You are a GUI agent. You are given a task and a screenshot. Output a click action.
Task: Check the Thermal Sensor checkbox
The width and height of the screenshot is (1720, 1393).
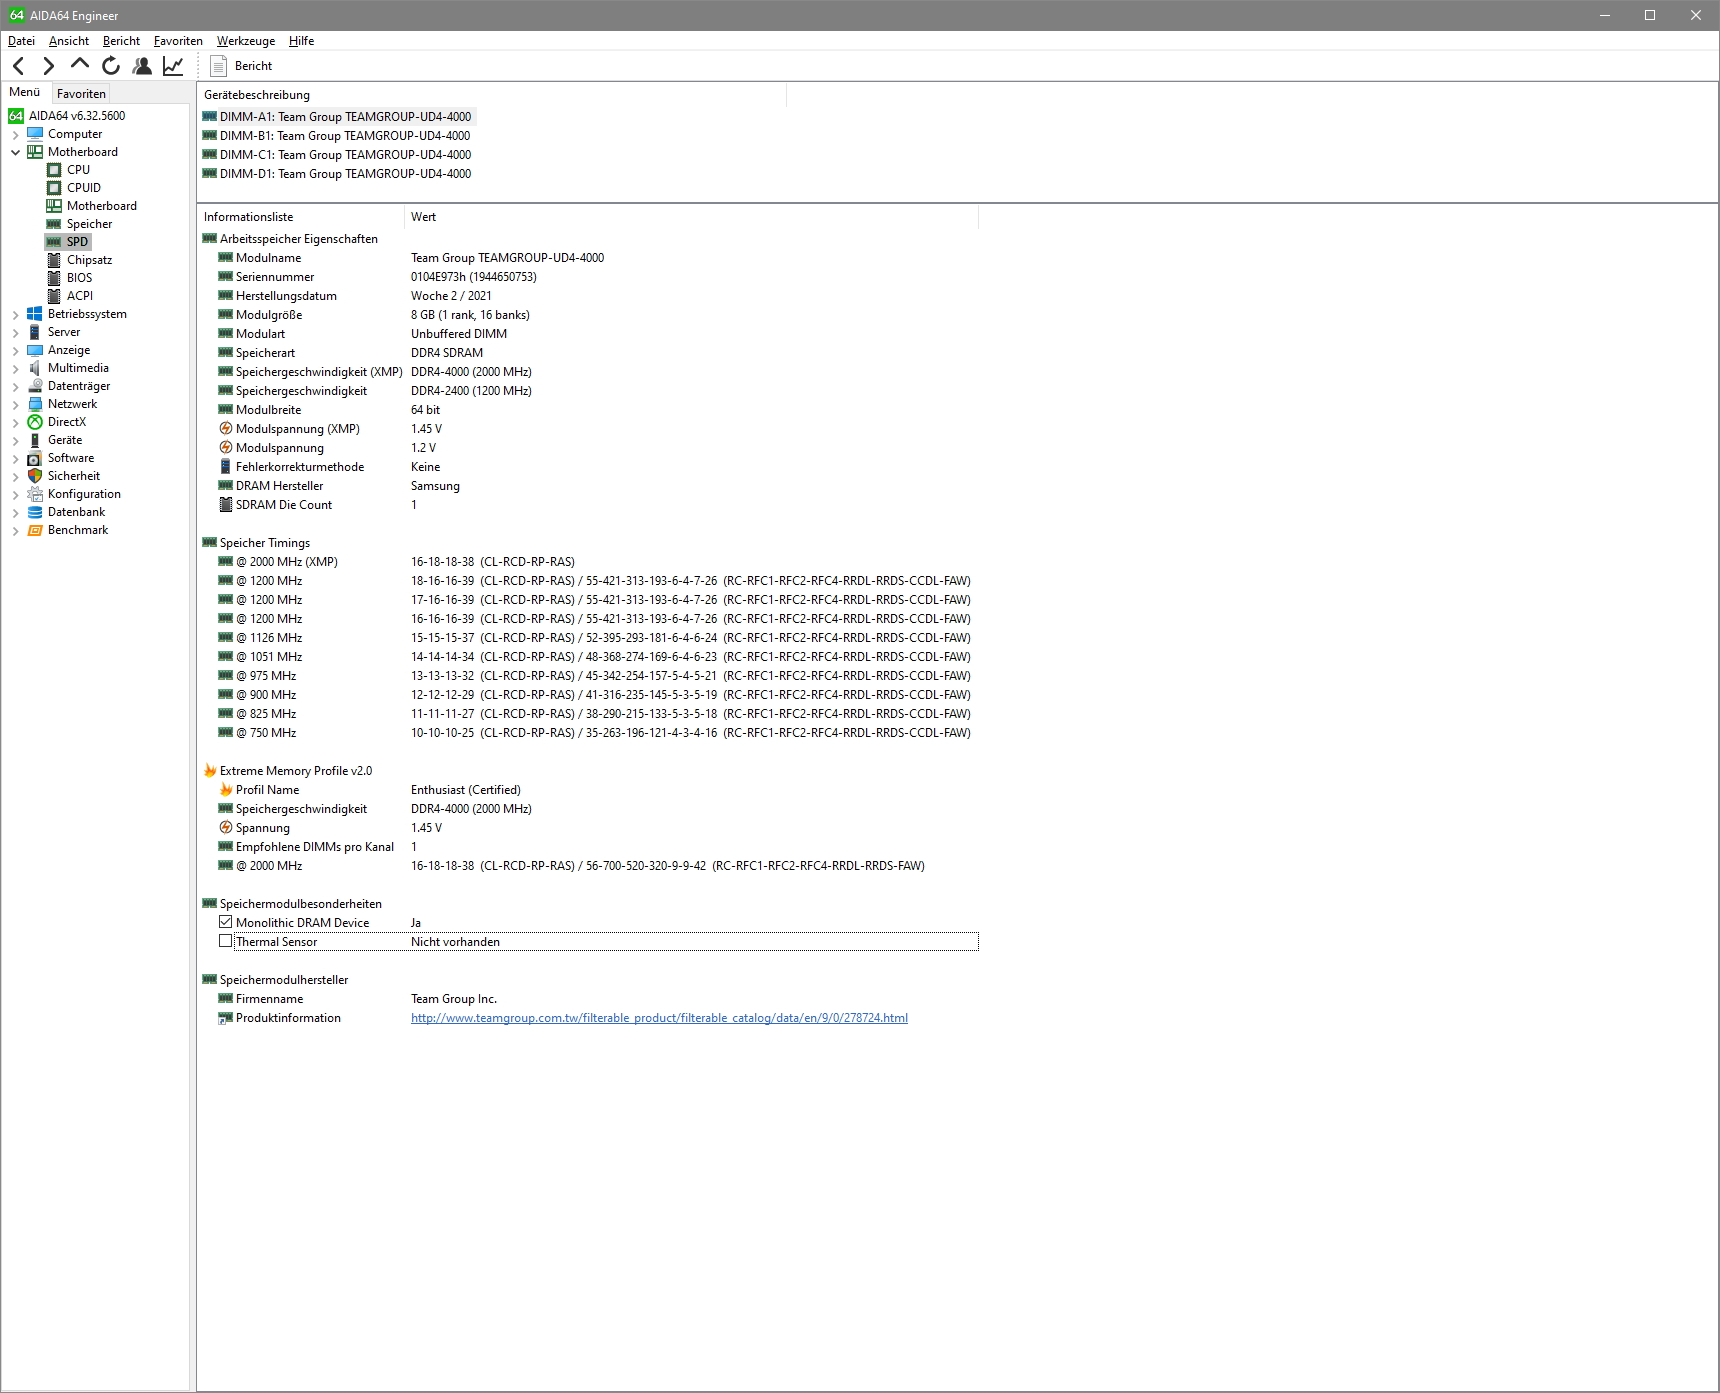(x=225, y=940)
